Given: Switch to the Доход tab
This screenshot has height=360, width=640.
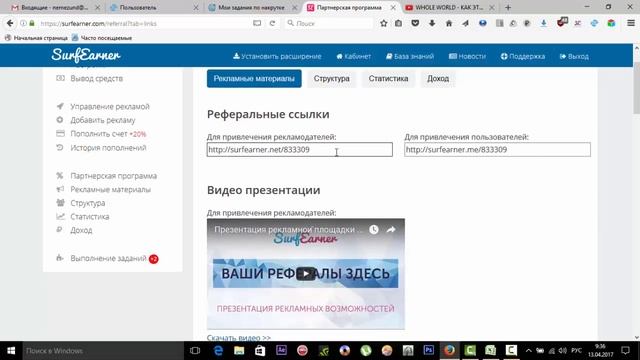Looking at the screenshot, I should (438, 78).
